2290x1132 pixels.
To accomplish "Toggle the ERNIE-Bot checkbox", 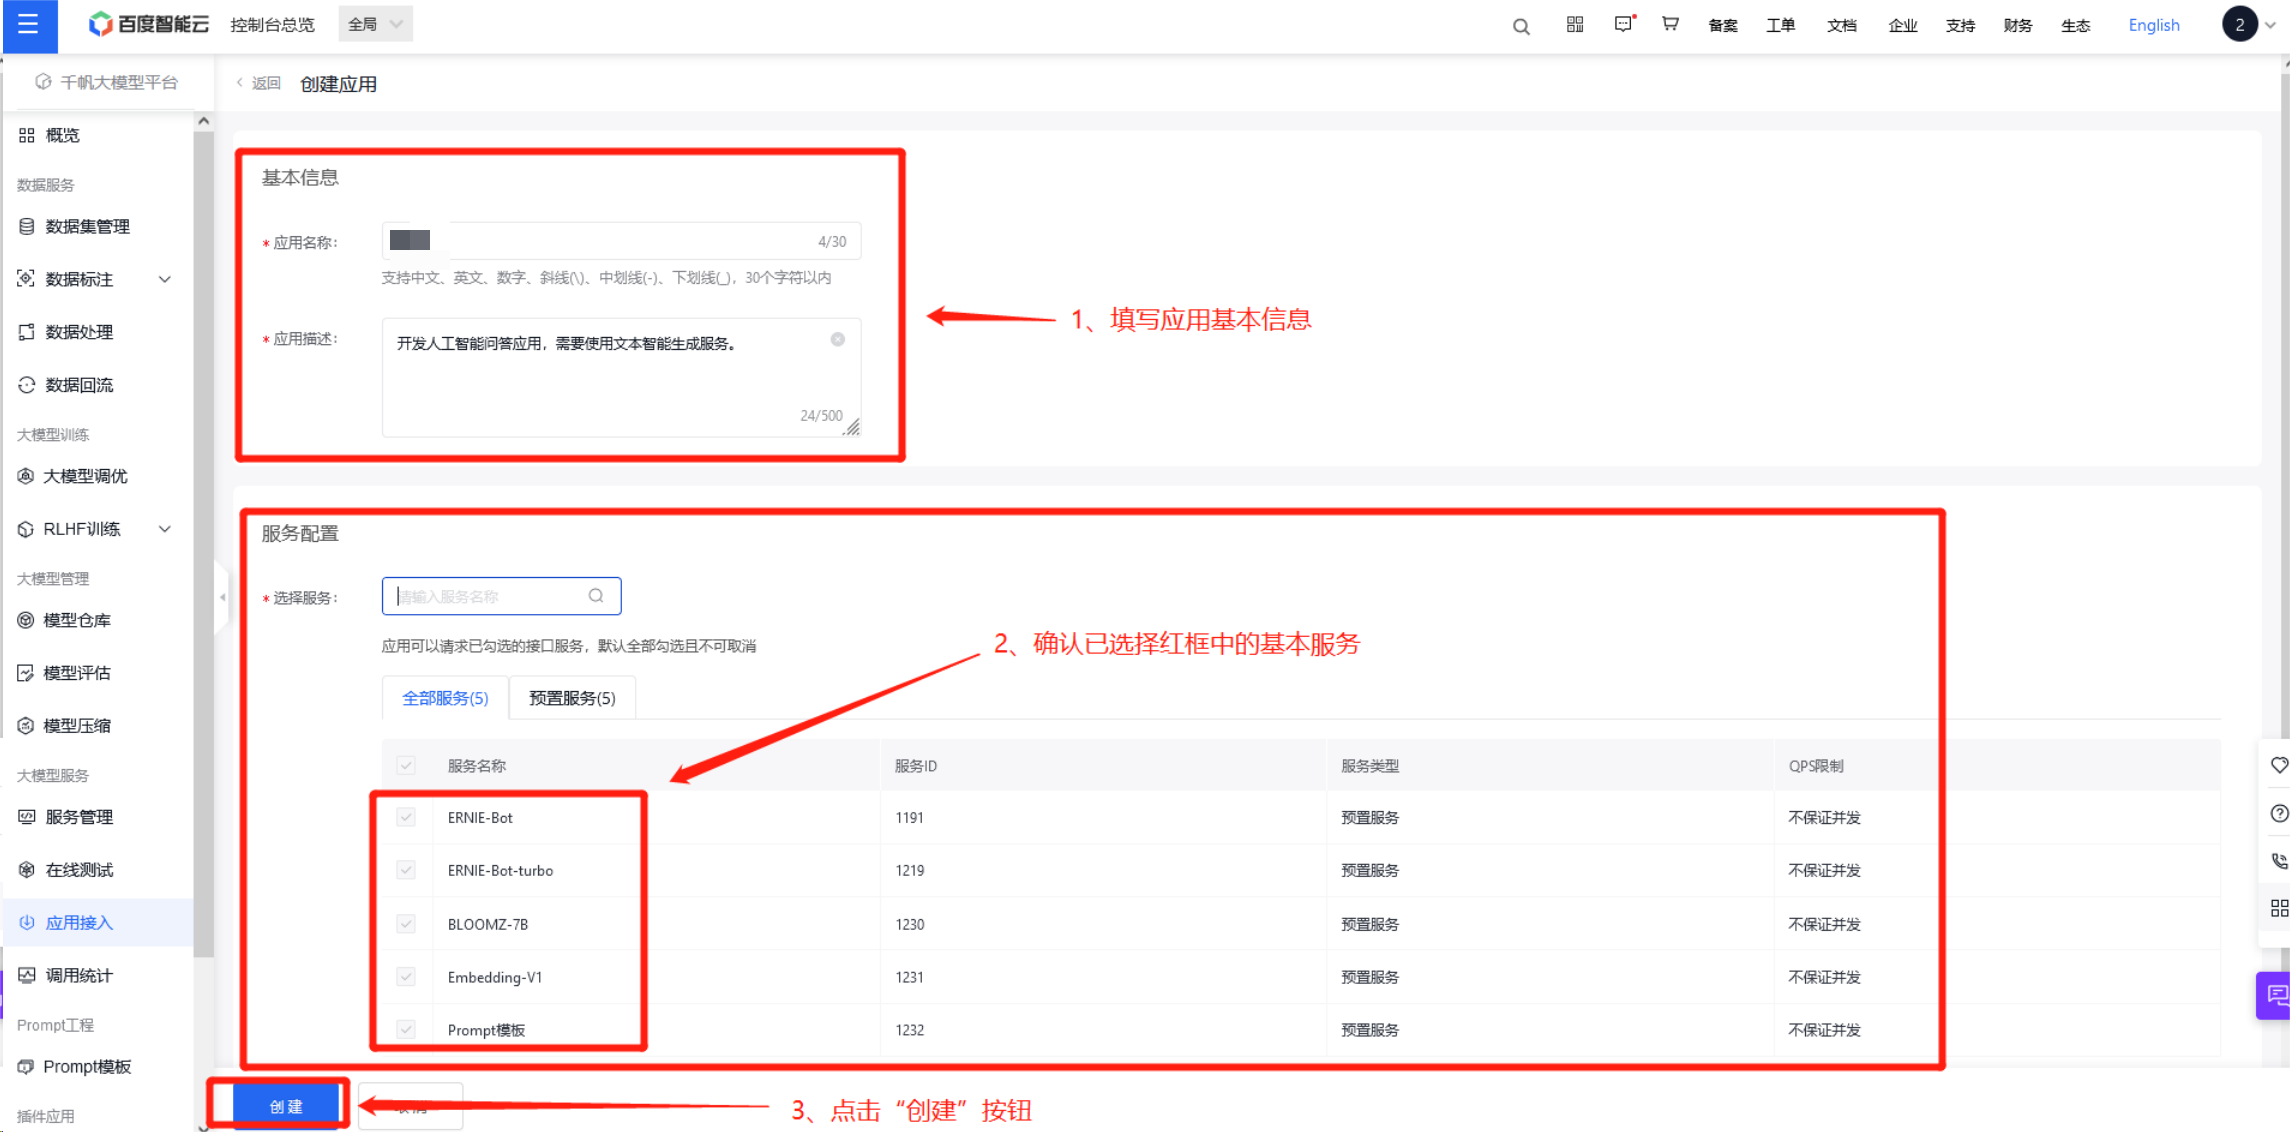I will [x=406, y=818].
